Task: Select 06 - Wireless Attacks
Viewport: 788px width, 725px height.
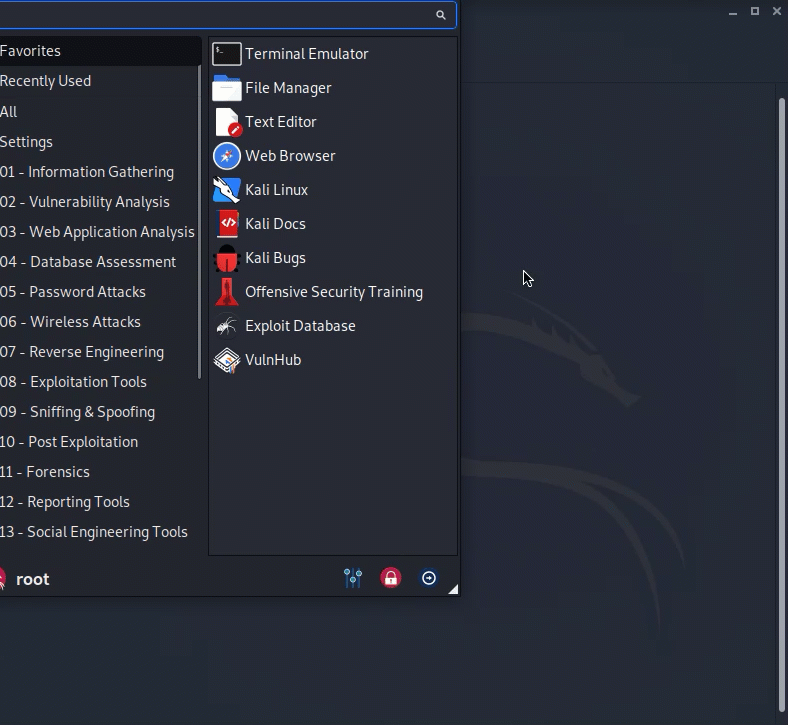Action: [x=98, y=322]
